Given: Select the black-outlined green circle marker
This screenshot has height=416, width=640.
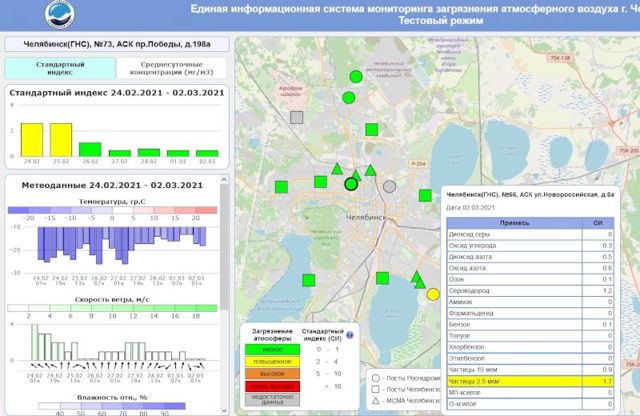Looking at the screenshot, I should 351,184.
